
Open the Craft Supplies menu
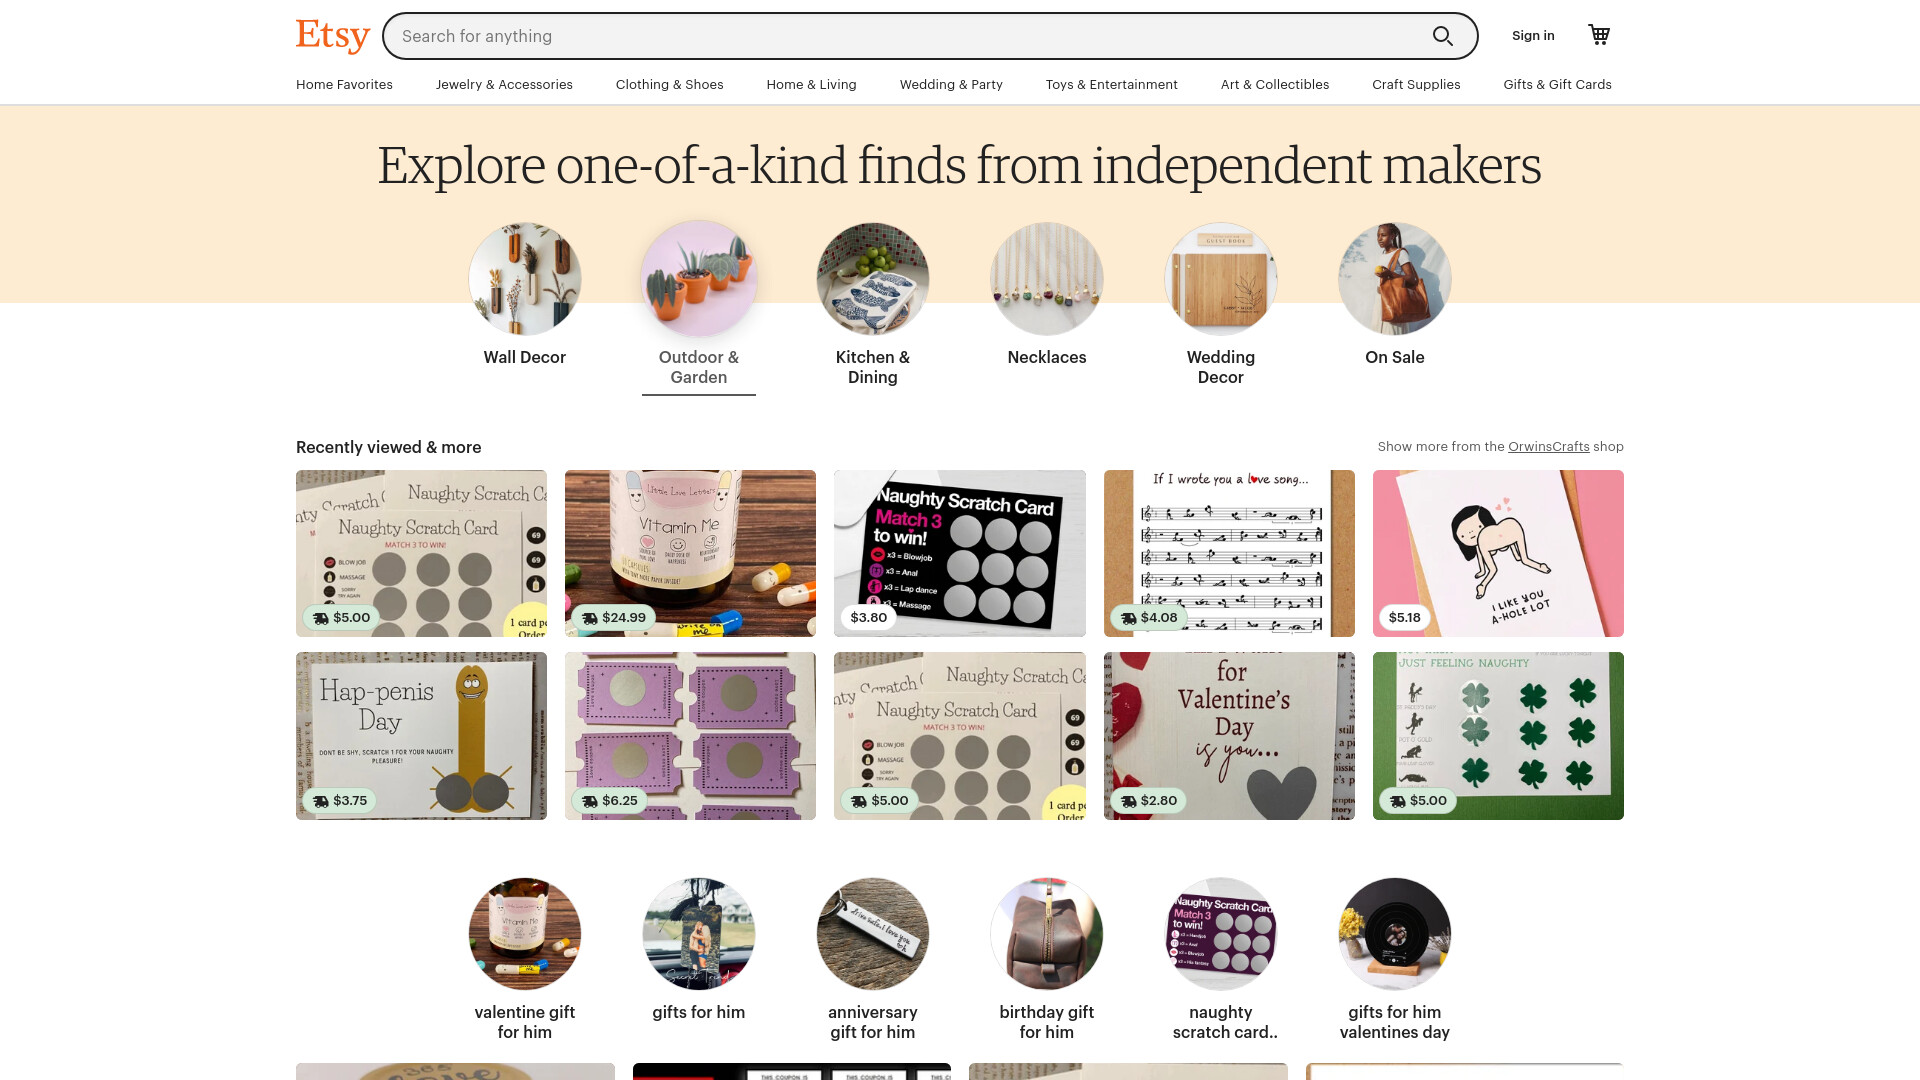click(x=1416, y=85)
